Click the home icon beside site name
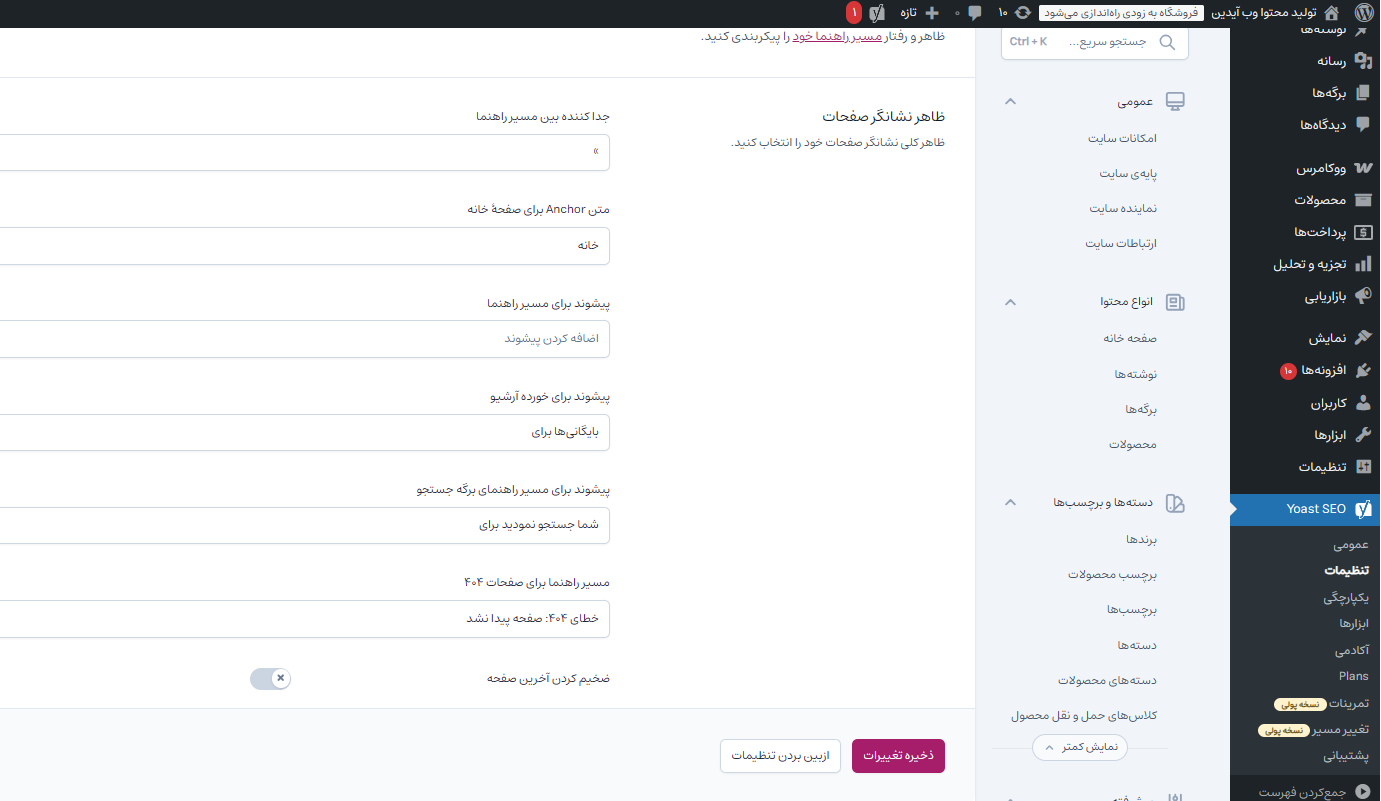Screen dimensions: 1381x801 [x=1331, y=13]
